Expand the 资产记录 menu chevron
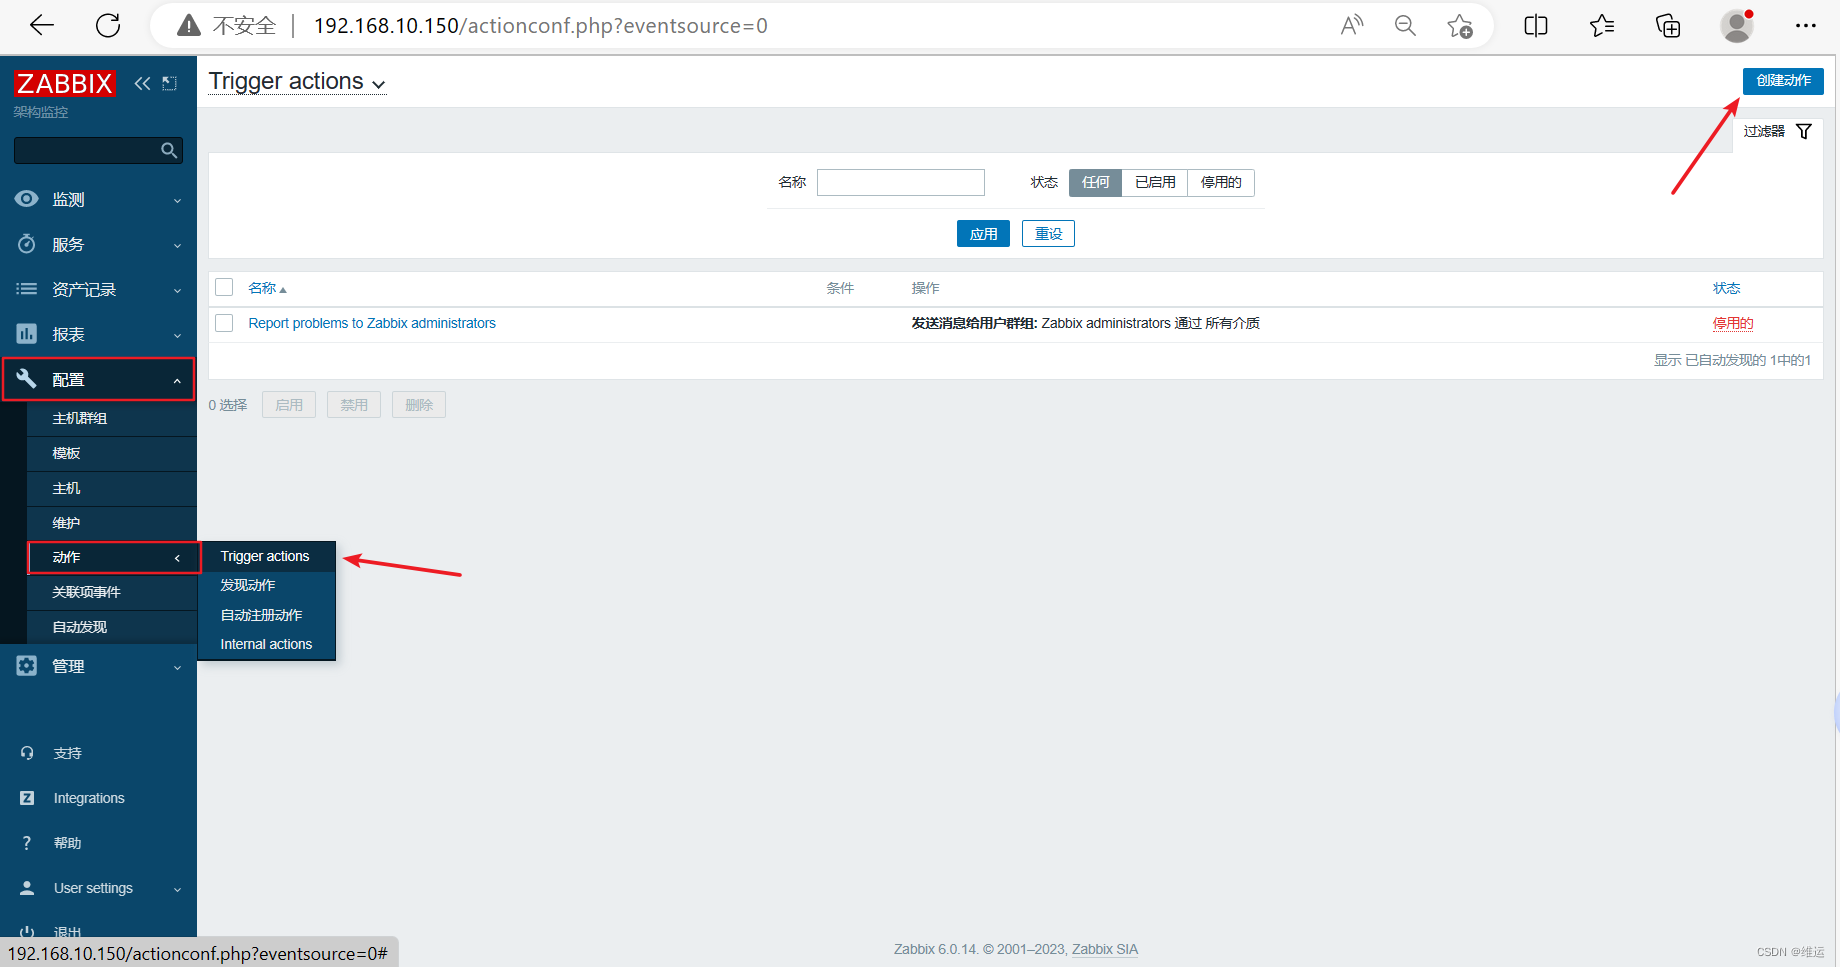The width and height of the screenshot is (1840, 967). 177,290
